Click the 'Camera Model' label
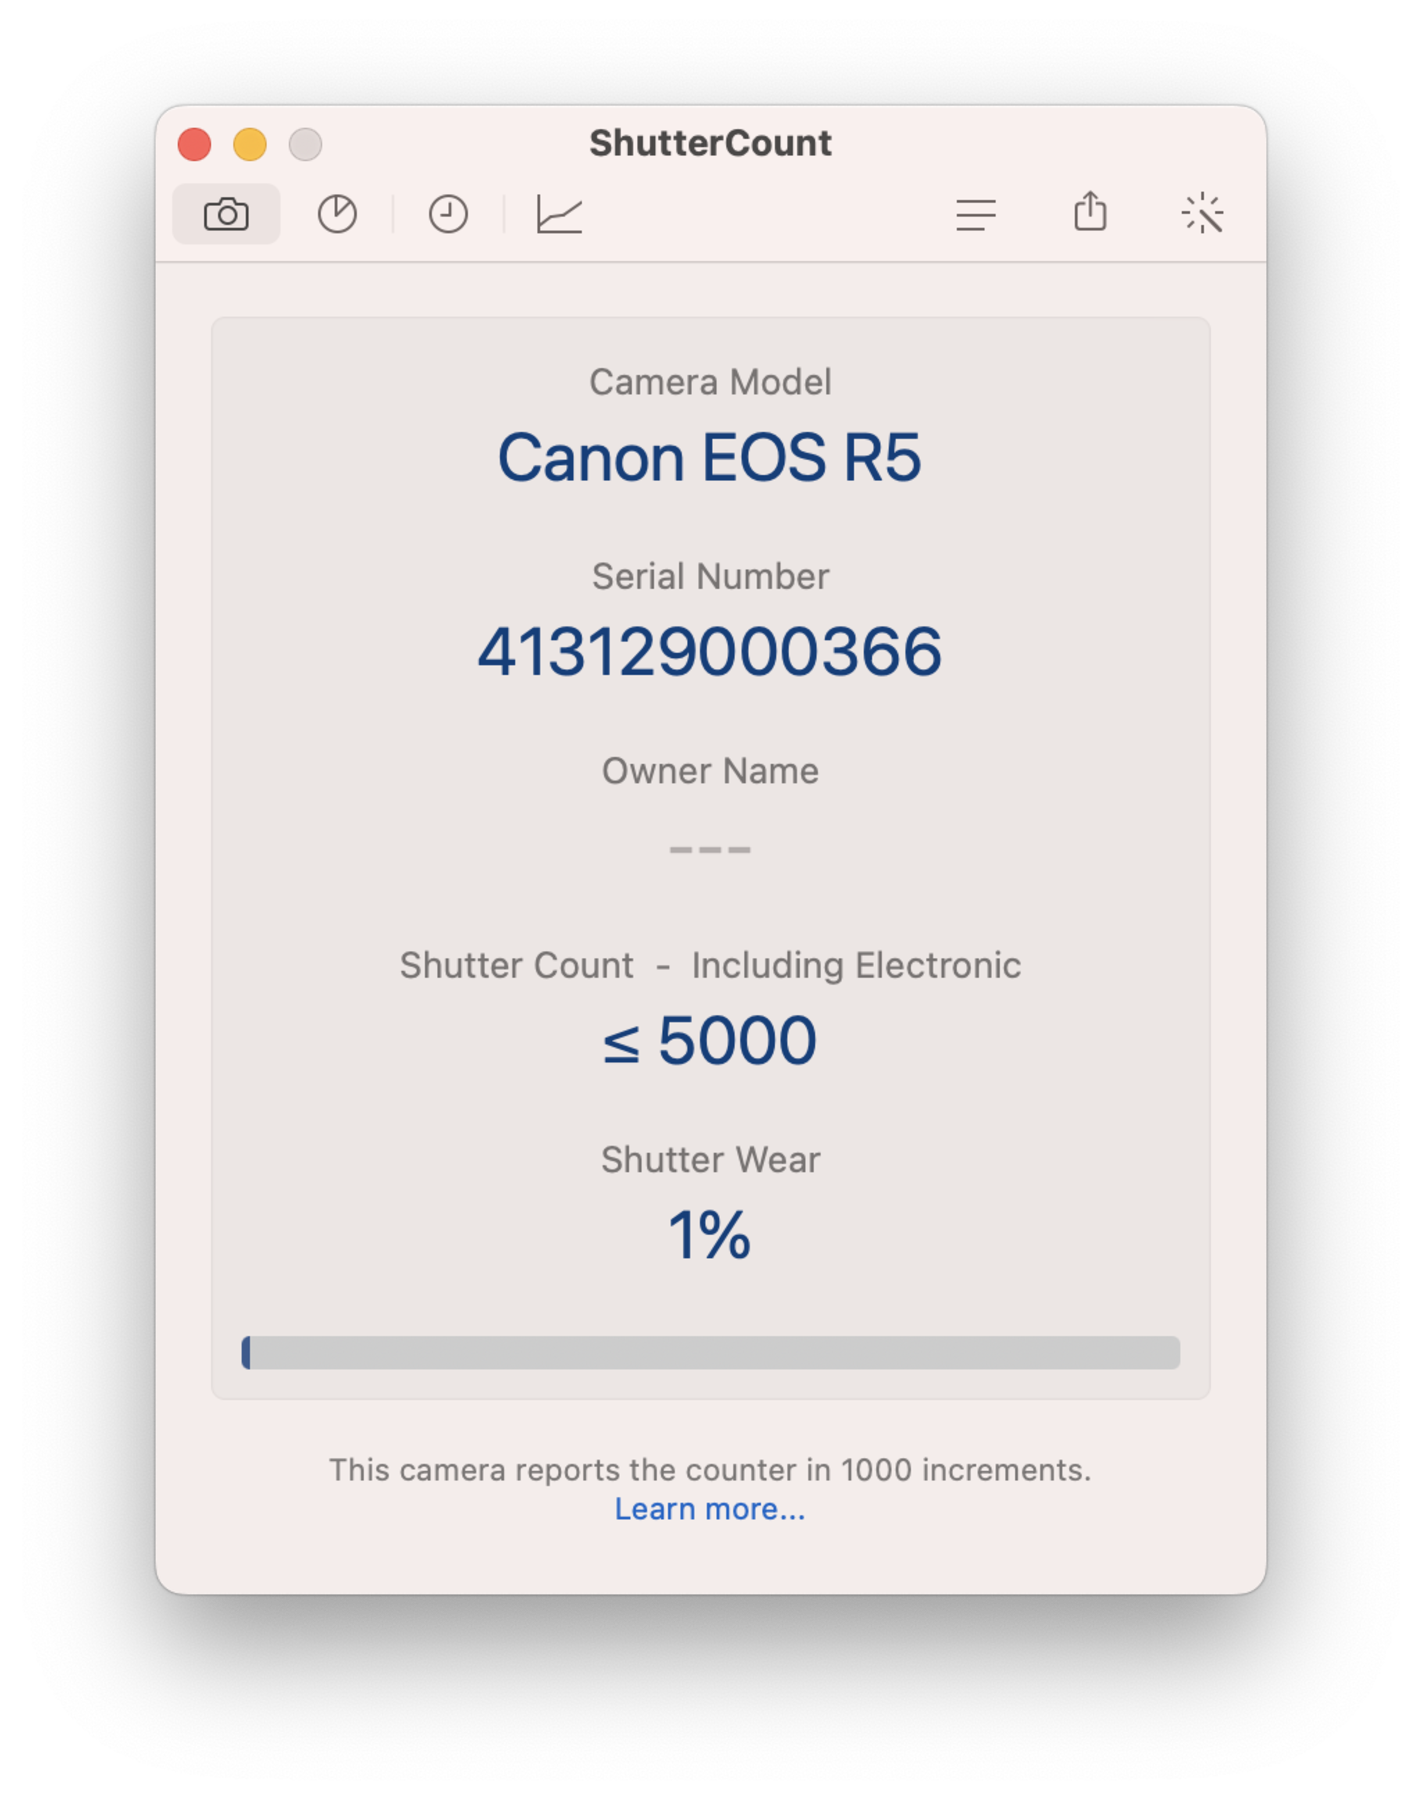This screenshot has width=1422, height=1800. point(710,382)
